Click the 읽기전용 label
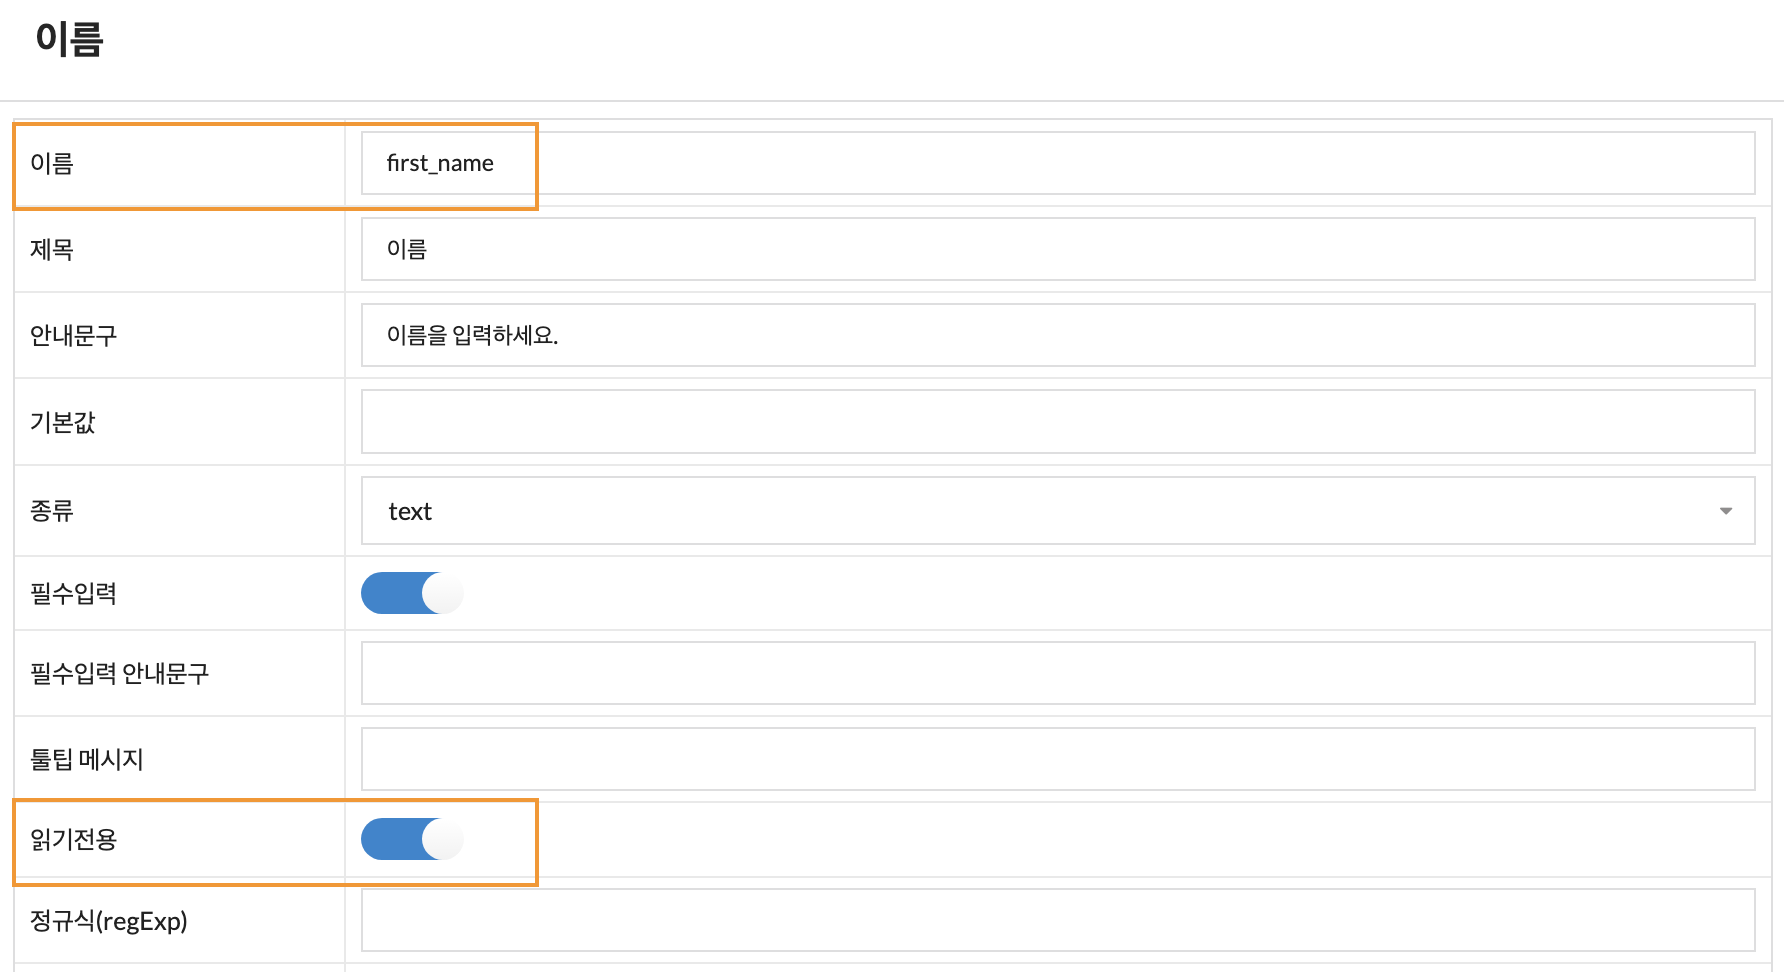Image resolution: width=1784 pixels, height=972 pixels. (74, 839)
